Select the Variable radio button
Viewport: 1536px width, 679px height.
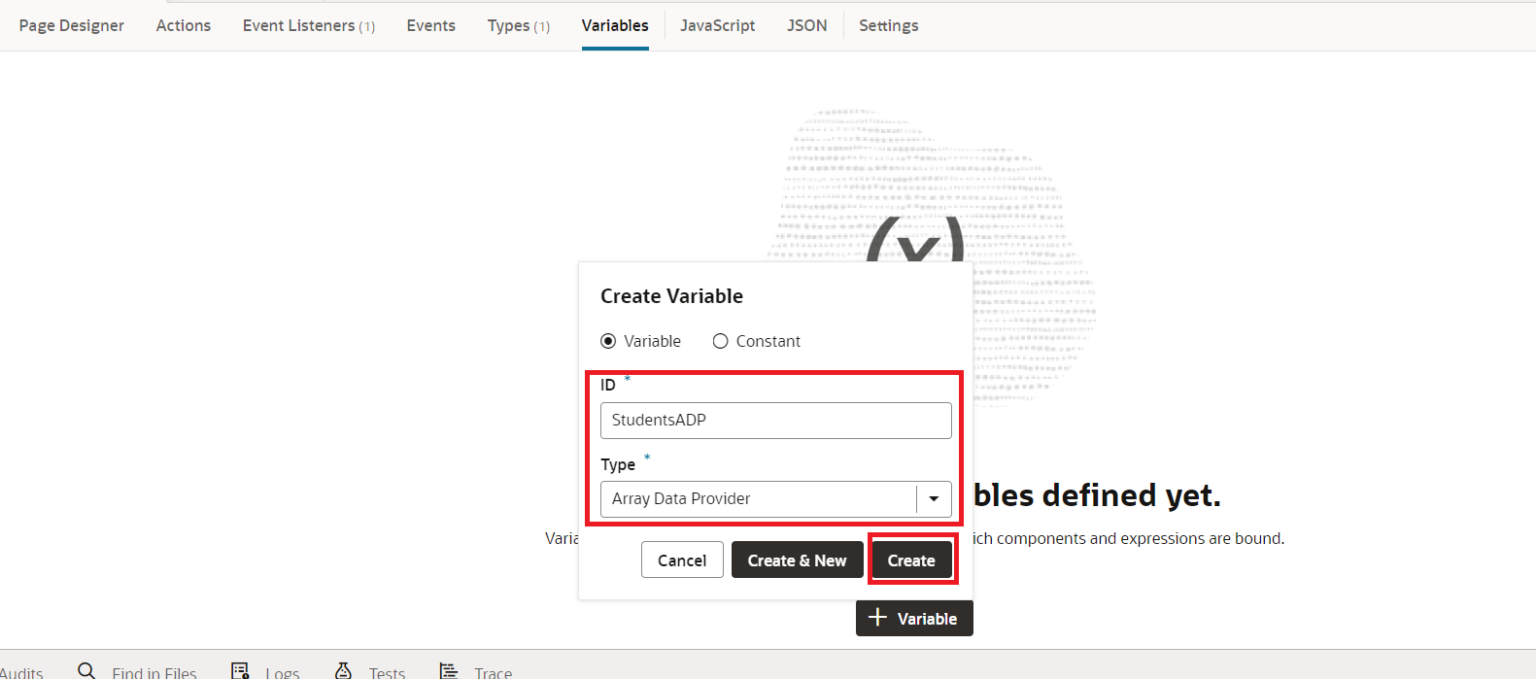tap(608, 341)
